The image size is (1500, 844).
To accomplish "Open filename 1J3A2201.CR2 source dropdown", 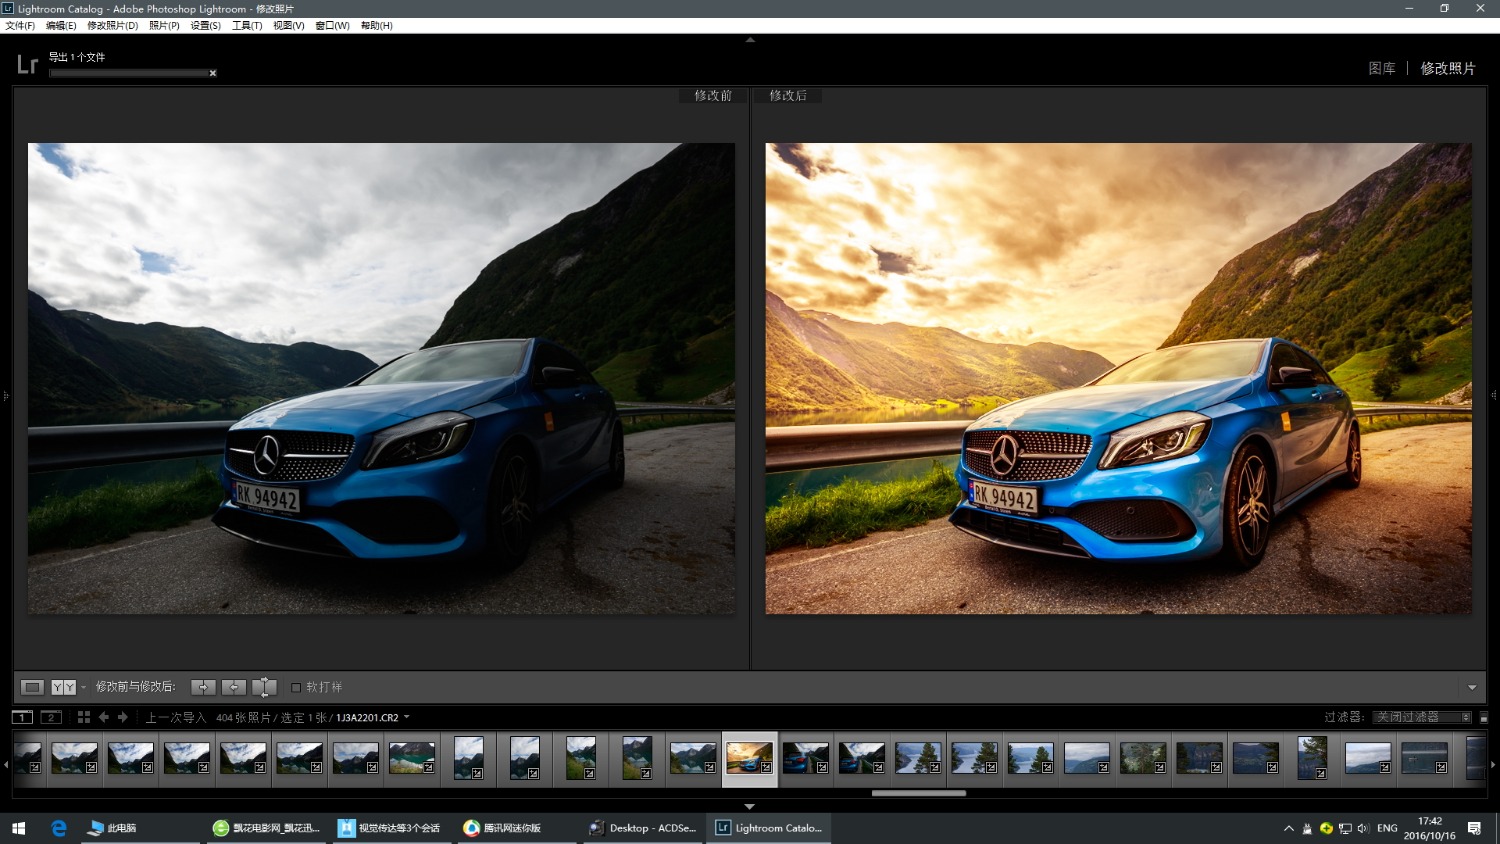I will (x=372, y=717).
